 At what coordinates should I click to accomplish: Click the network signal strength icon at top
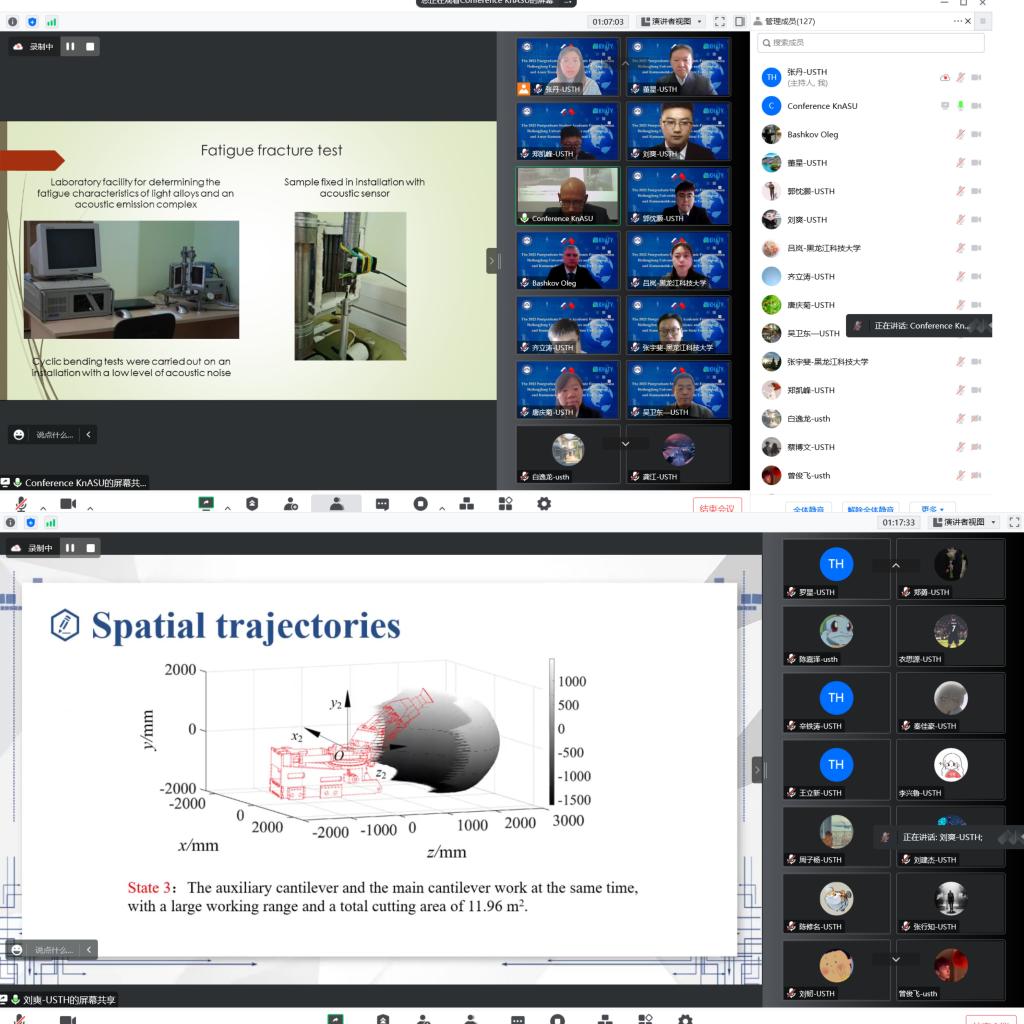point(50,21)
